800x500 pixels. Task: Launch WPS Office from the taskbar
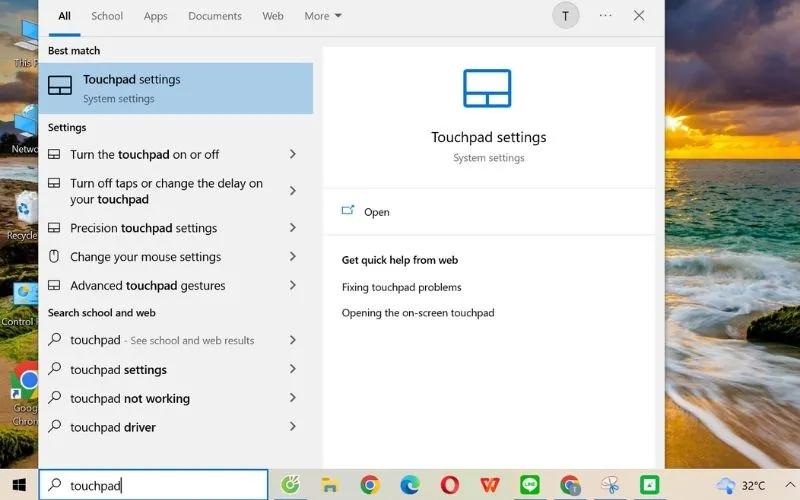point(490,485)
